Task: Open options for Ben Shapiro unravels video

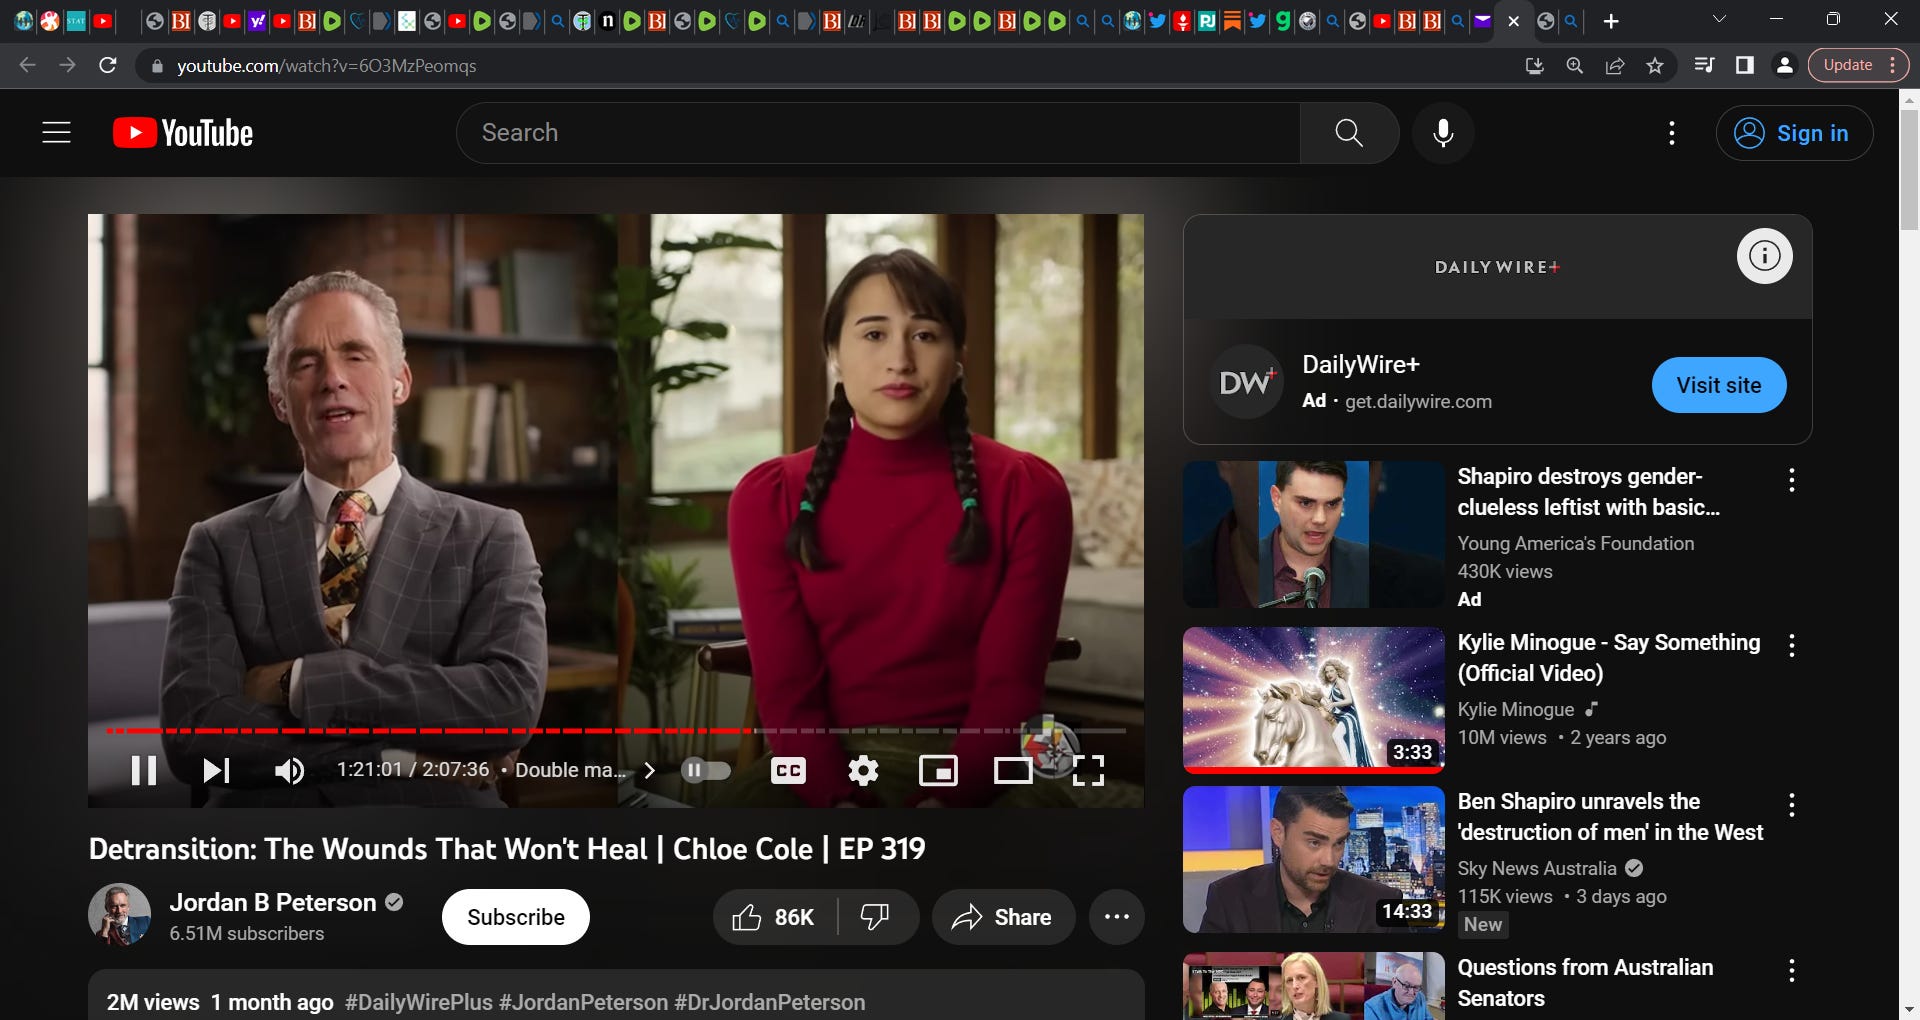Action: (1791, 804)
